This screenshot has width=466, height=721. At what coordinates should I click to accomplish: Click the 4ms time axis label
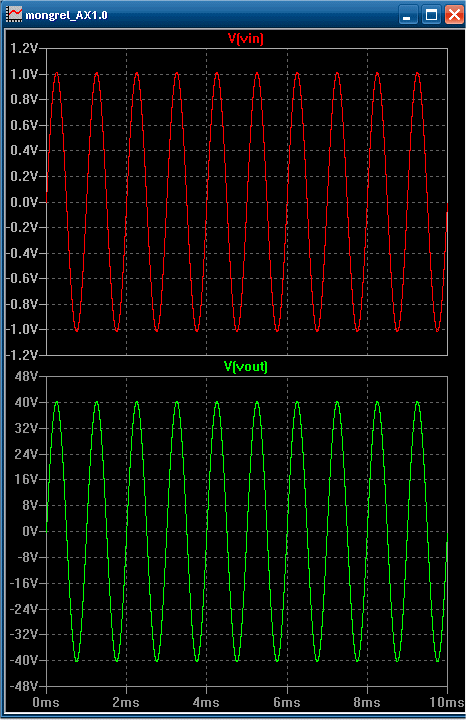pyautogui.click(x=206, y=702)
